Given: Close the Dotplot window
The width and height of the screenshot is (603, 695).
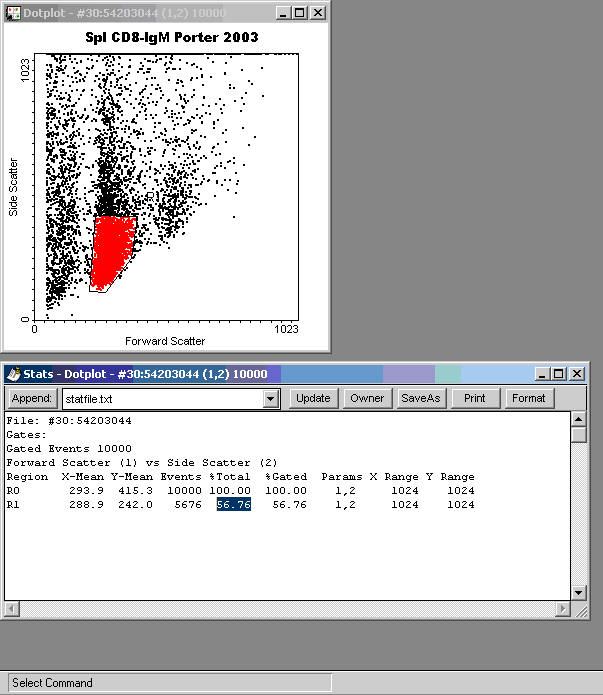Looking at the screenshot, I should pos(318,13).
